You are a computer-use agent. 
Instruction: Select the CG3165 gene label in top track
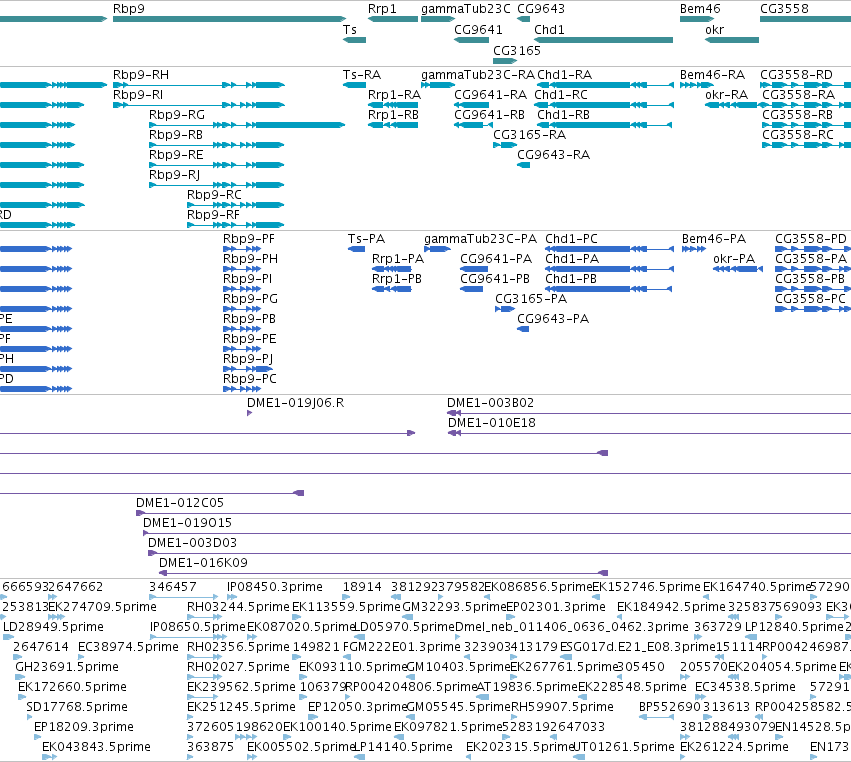point(517,51)
